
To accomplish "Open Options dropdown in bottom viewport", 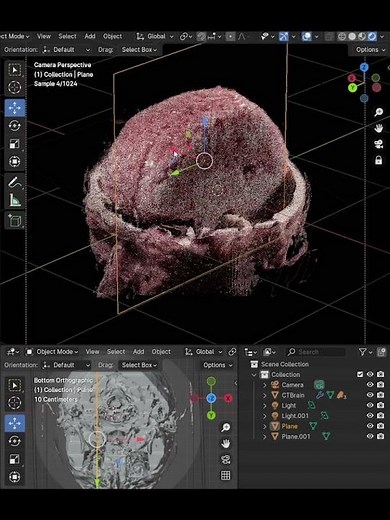I will pos(218,365).
